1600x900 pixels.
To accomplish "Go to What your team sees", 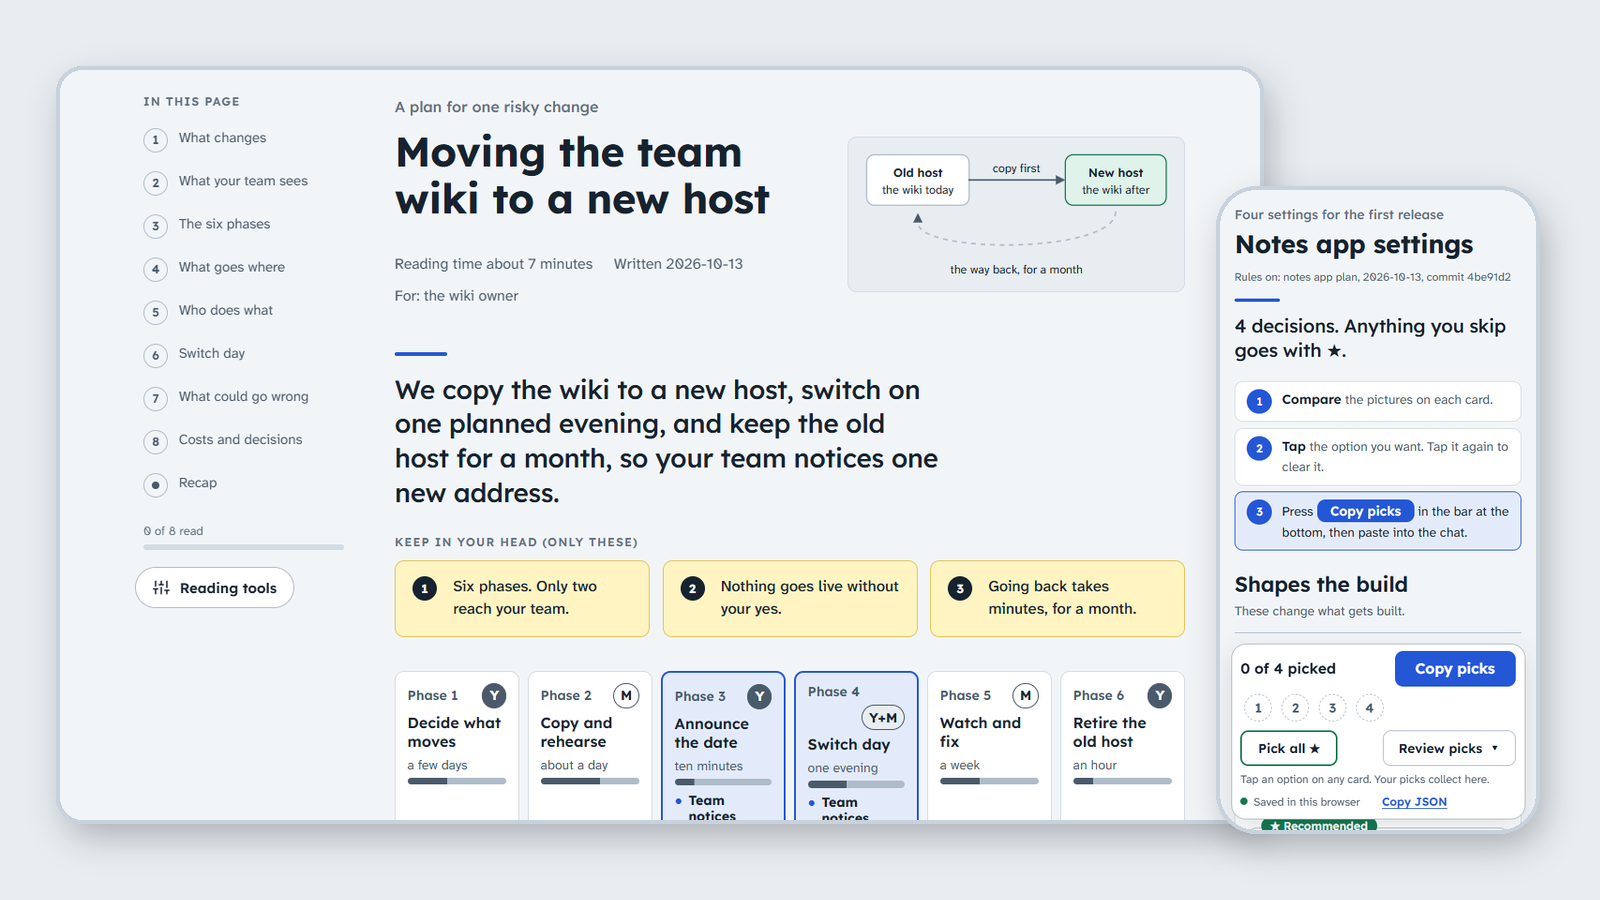I will point(243,181).
